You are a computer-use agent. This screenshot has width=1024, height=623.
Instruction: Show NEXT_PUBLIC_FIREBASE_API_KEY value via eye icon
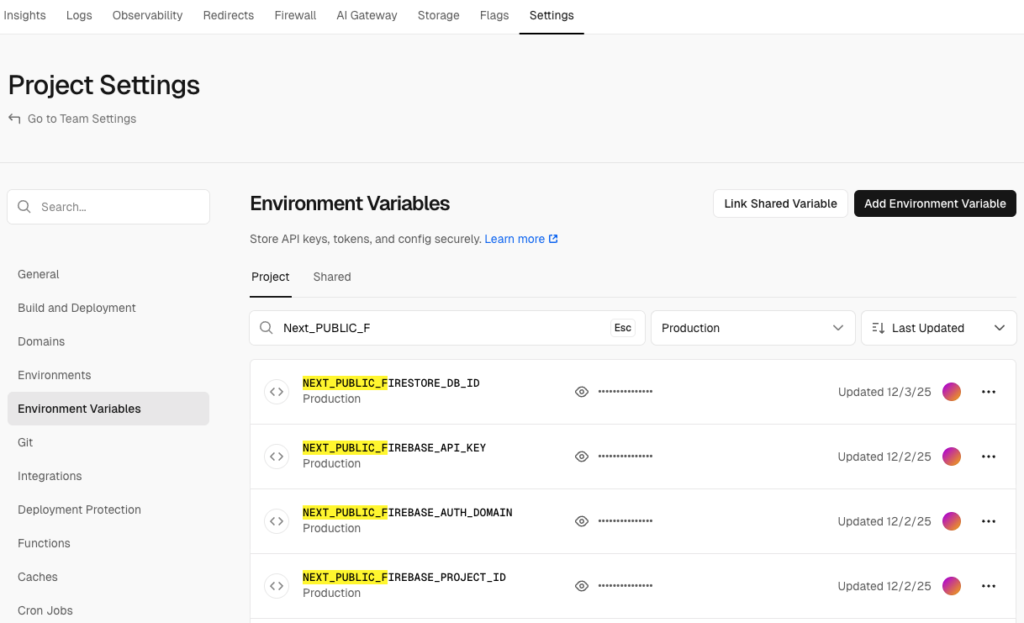click(581, 456)
